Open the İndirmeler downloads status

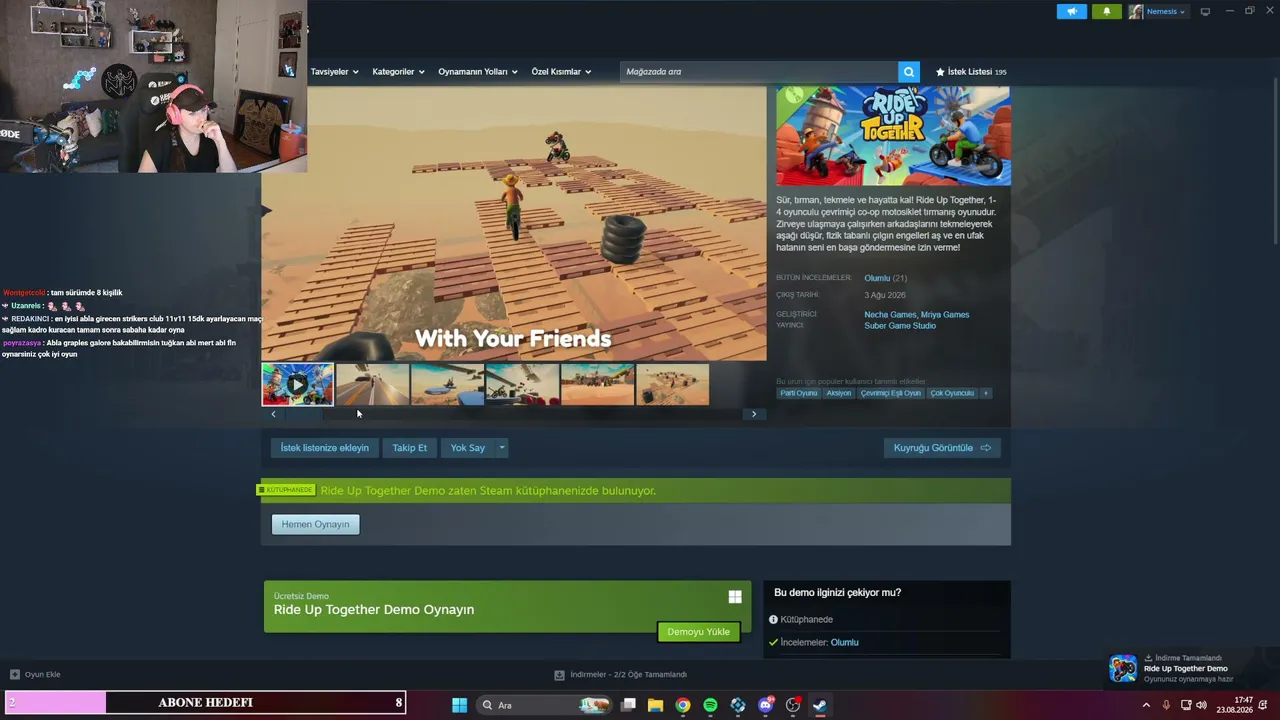pos(620,675)
